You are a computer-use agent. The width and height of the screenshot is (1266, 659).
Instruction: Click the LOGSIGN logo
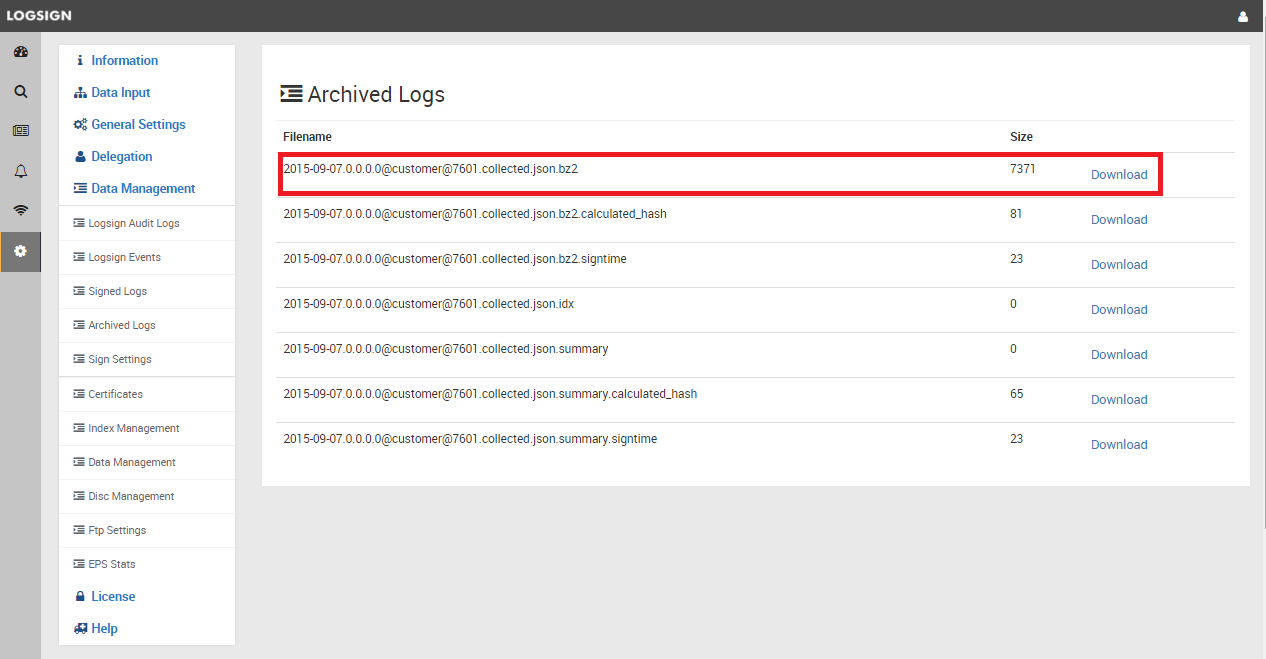coord(39,16)
